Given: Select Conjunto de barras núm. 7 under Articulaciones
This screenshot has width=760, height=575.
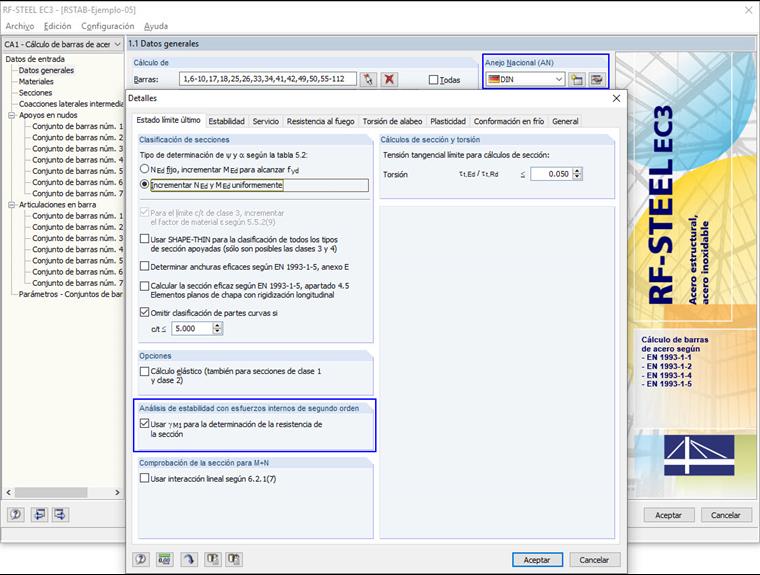Looking at the screenshot, I should click(x=78, y=283).
